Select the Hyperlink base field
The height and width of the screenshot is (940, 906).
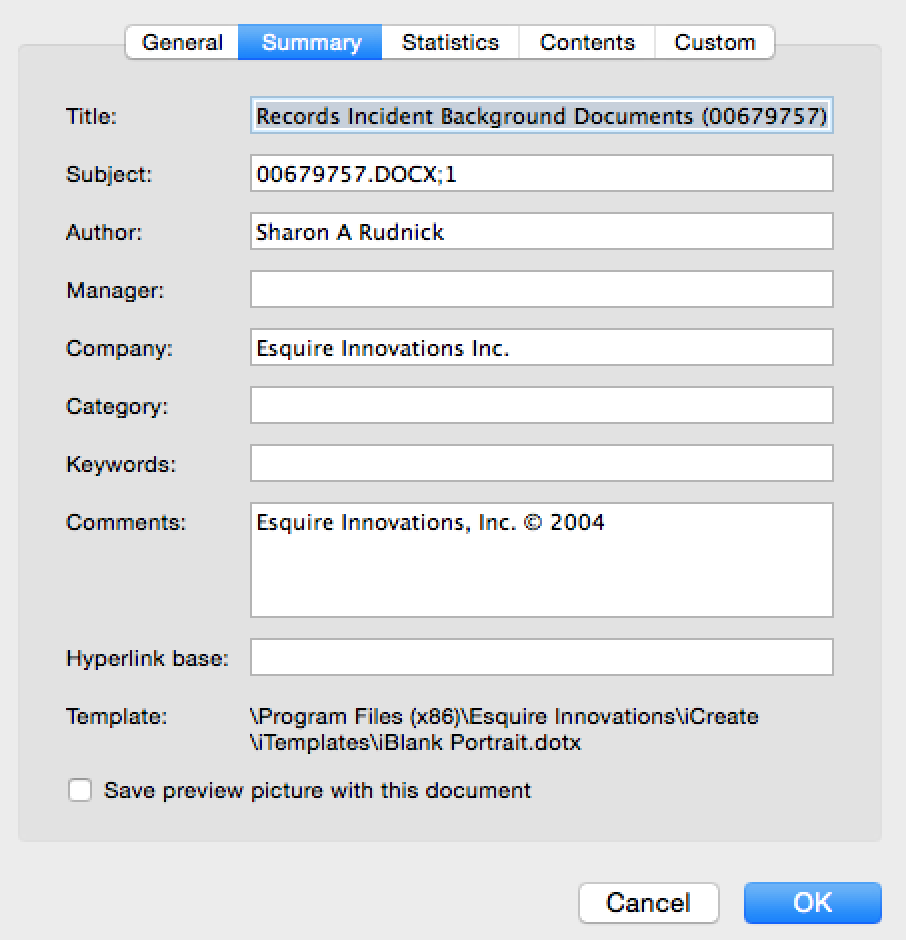click(x=541, y=657)
